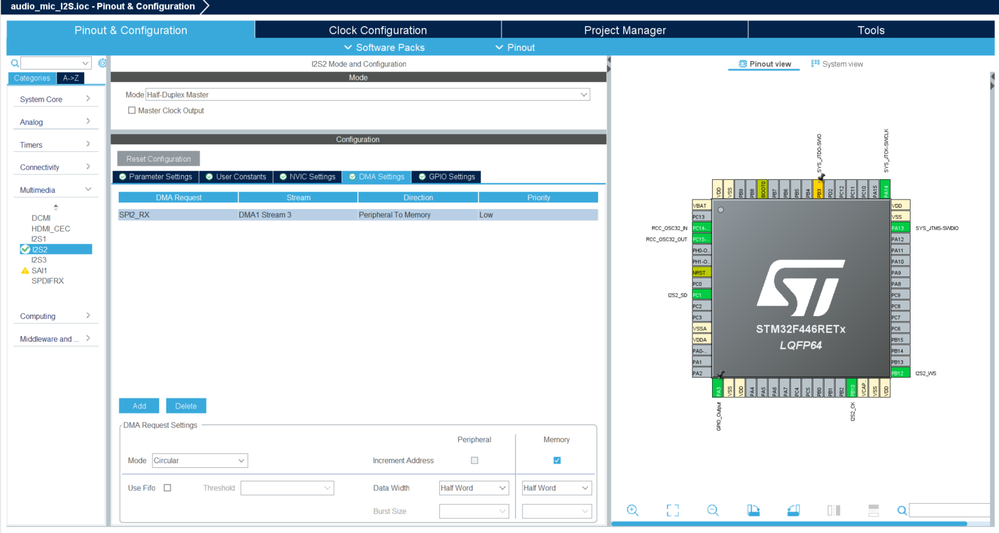The height and width of the screenshot is (533, 999).
Task: Open the Parameter Settings tab
Action: click(x=155, y=177)
